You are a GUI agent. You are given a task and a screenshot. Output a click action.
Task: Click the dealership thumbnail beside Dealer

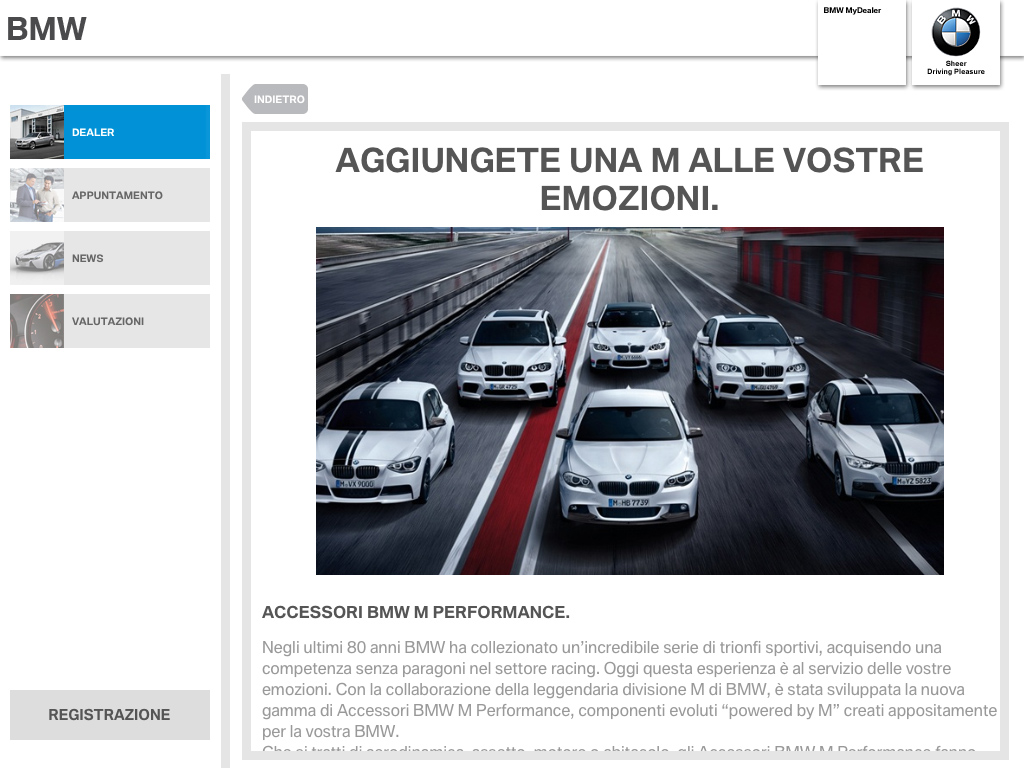click(x=37, y=132)
